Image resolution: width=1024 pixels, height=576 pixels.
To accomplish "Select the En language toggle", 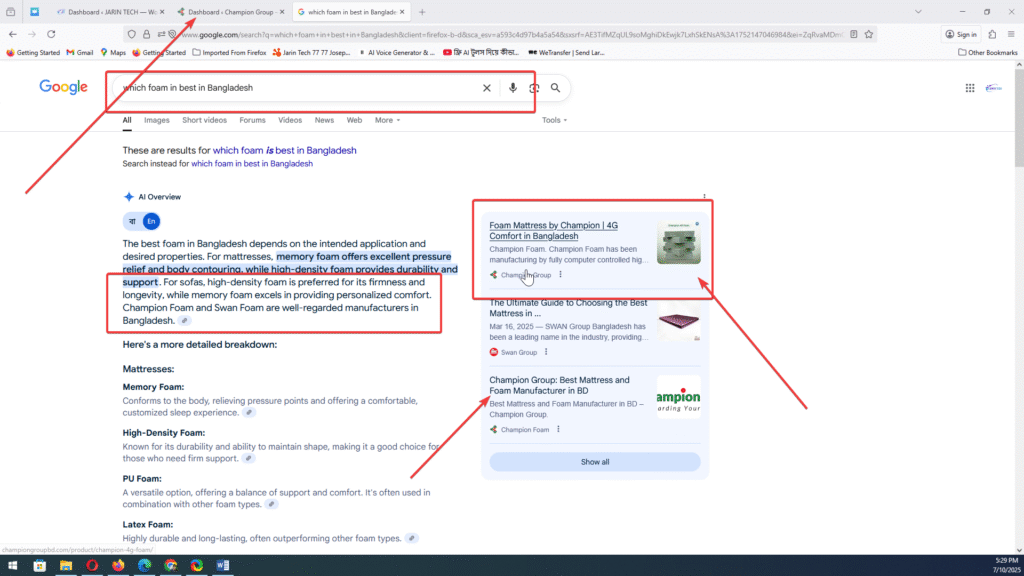I will (150, 221).
